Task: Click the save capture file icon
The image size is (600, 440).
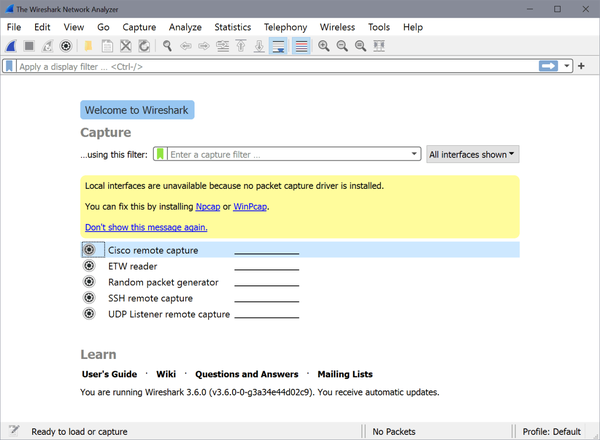Action: pos(107,46)
